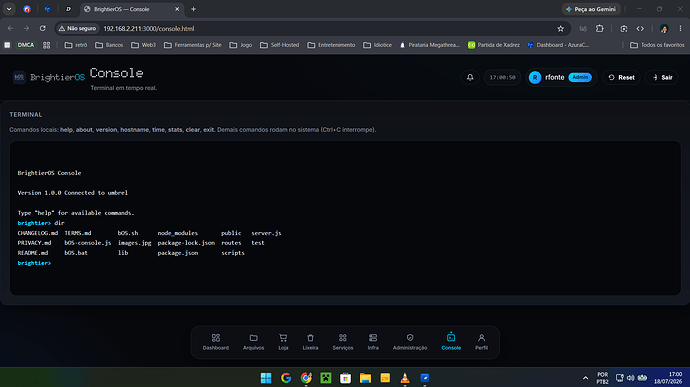
Task: Open the VLC icon in Windows taskbar
Action: pos(405,378)
